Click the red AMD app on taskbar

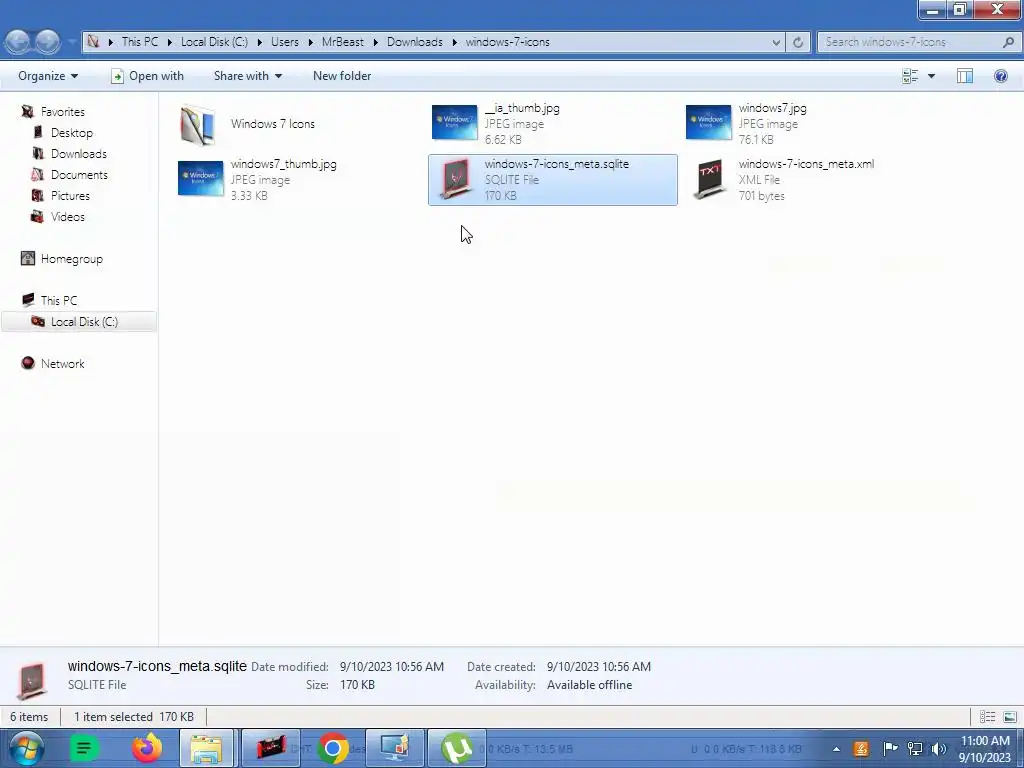tap(270, 748)
